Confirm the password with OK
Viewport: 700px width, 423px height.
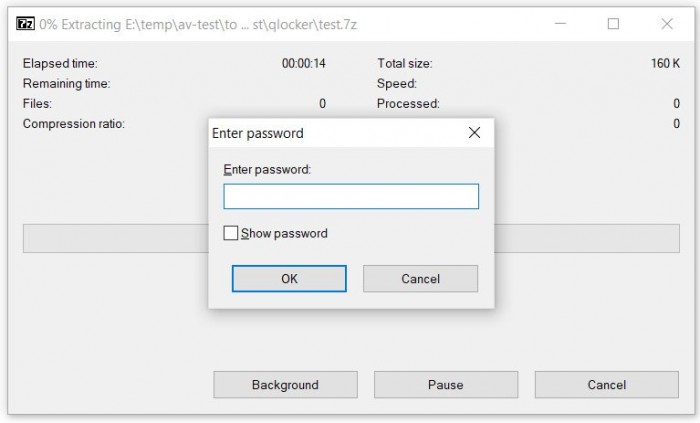(289, 279)
